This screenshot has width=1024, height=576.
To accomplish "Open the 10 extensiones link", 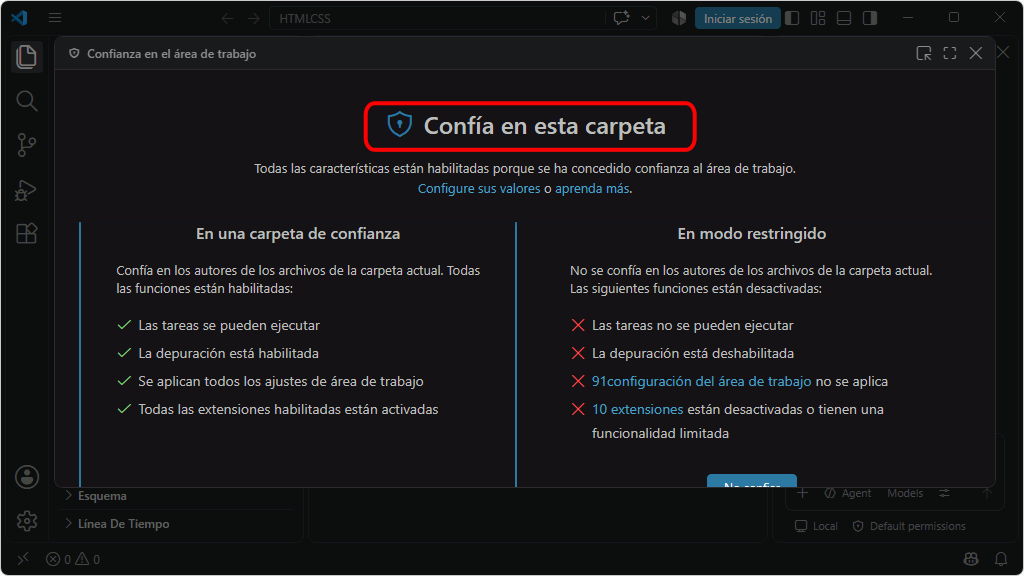I will coord(637,409).
